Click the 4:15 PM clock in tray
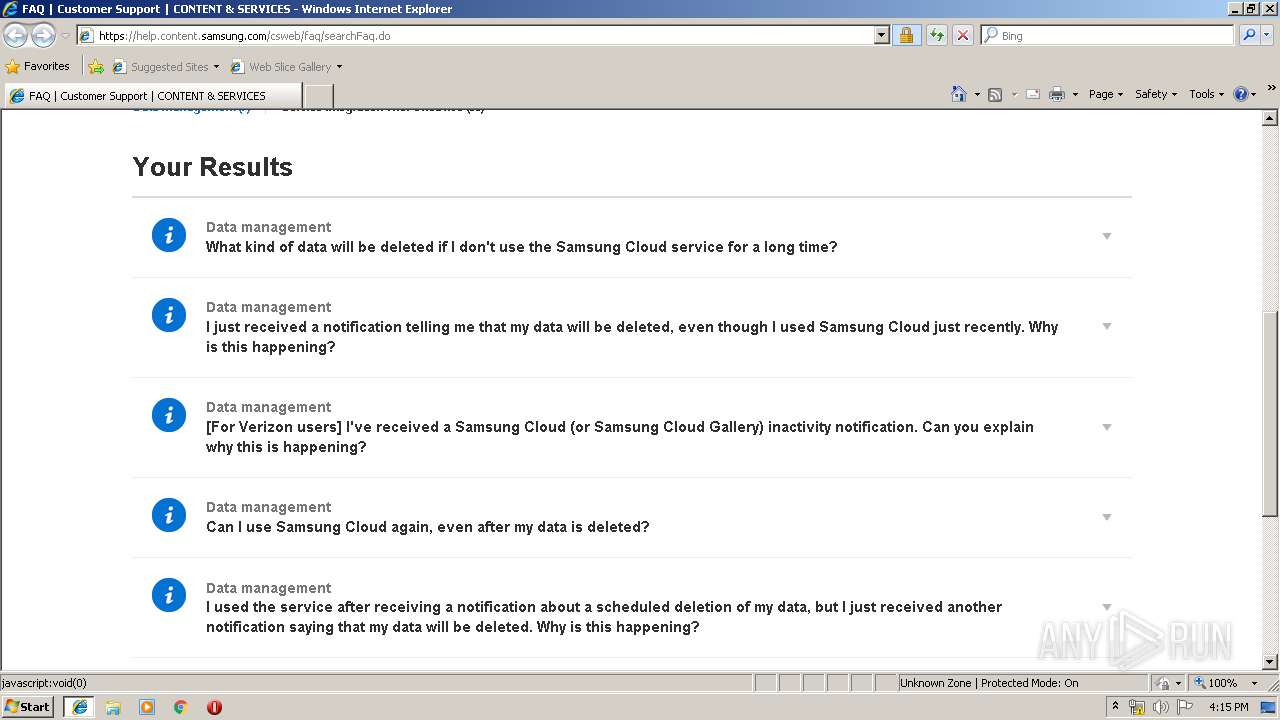This screenshot has height=720, width=1280. tap(1229, 707)
